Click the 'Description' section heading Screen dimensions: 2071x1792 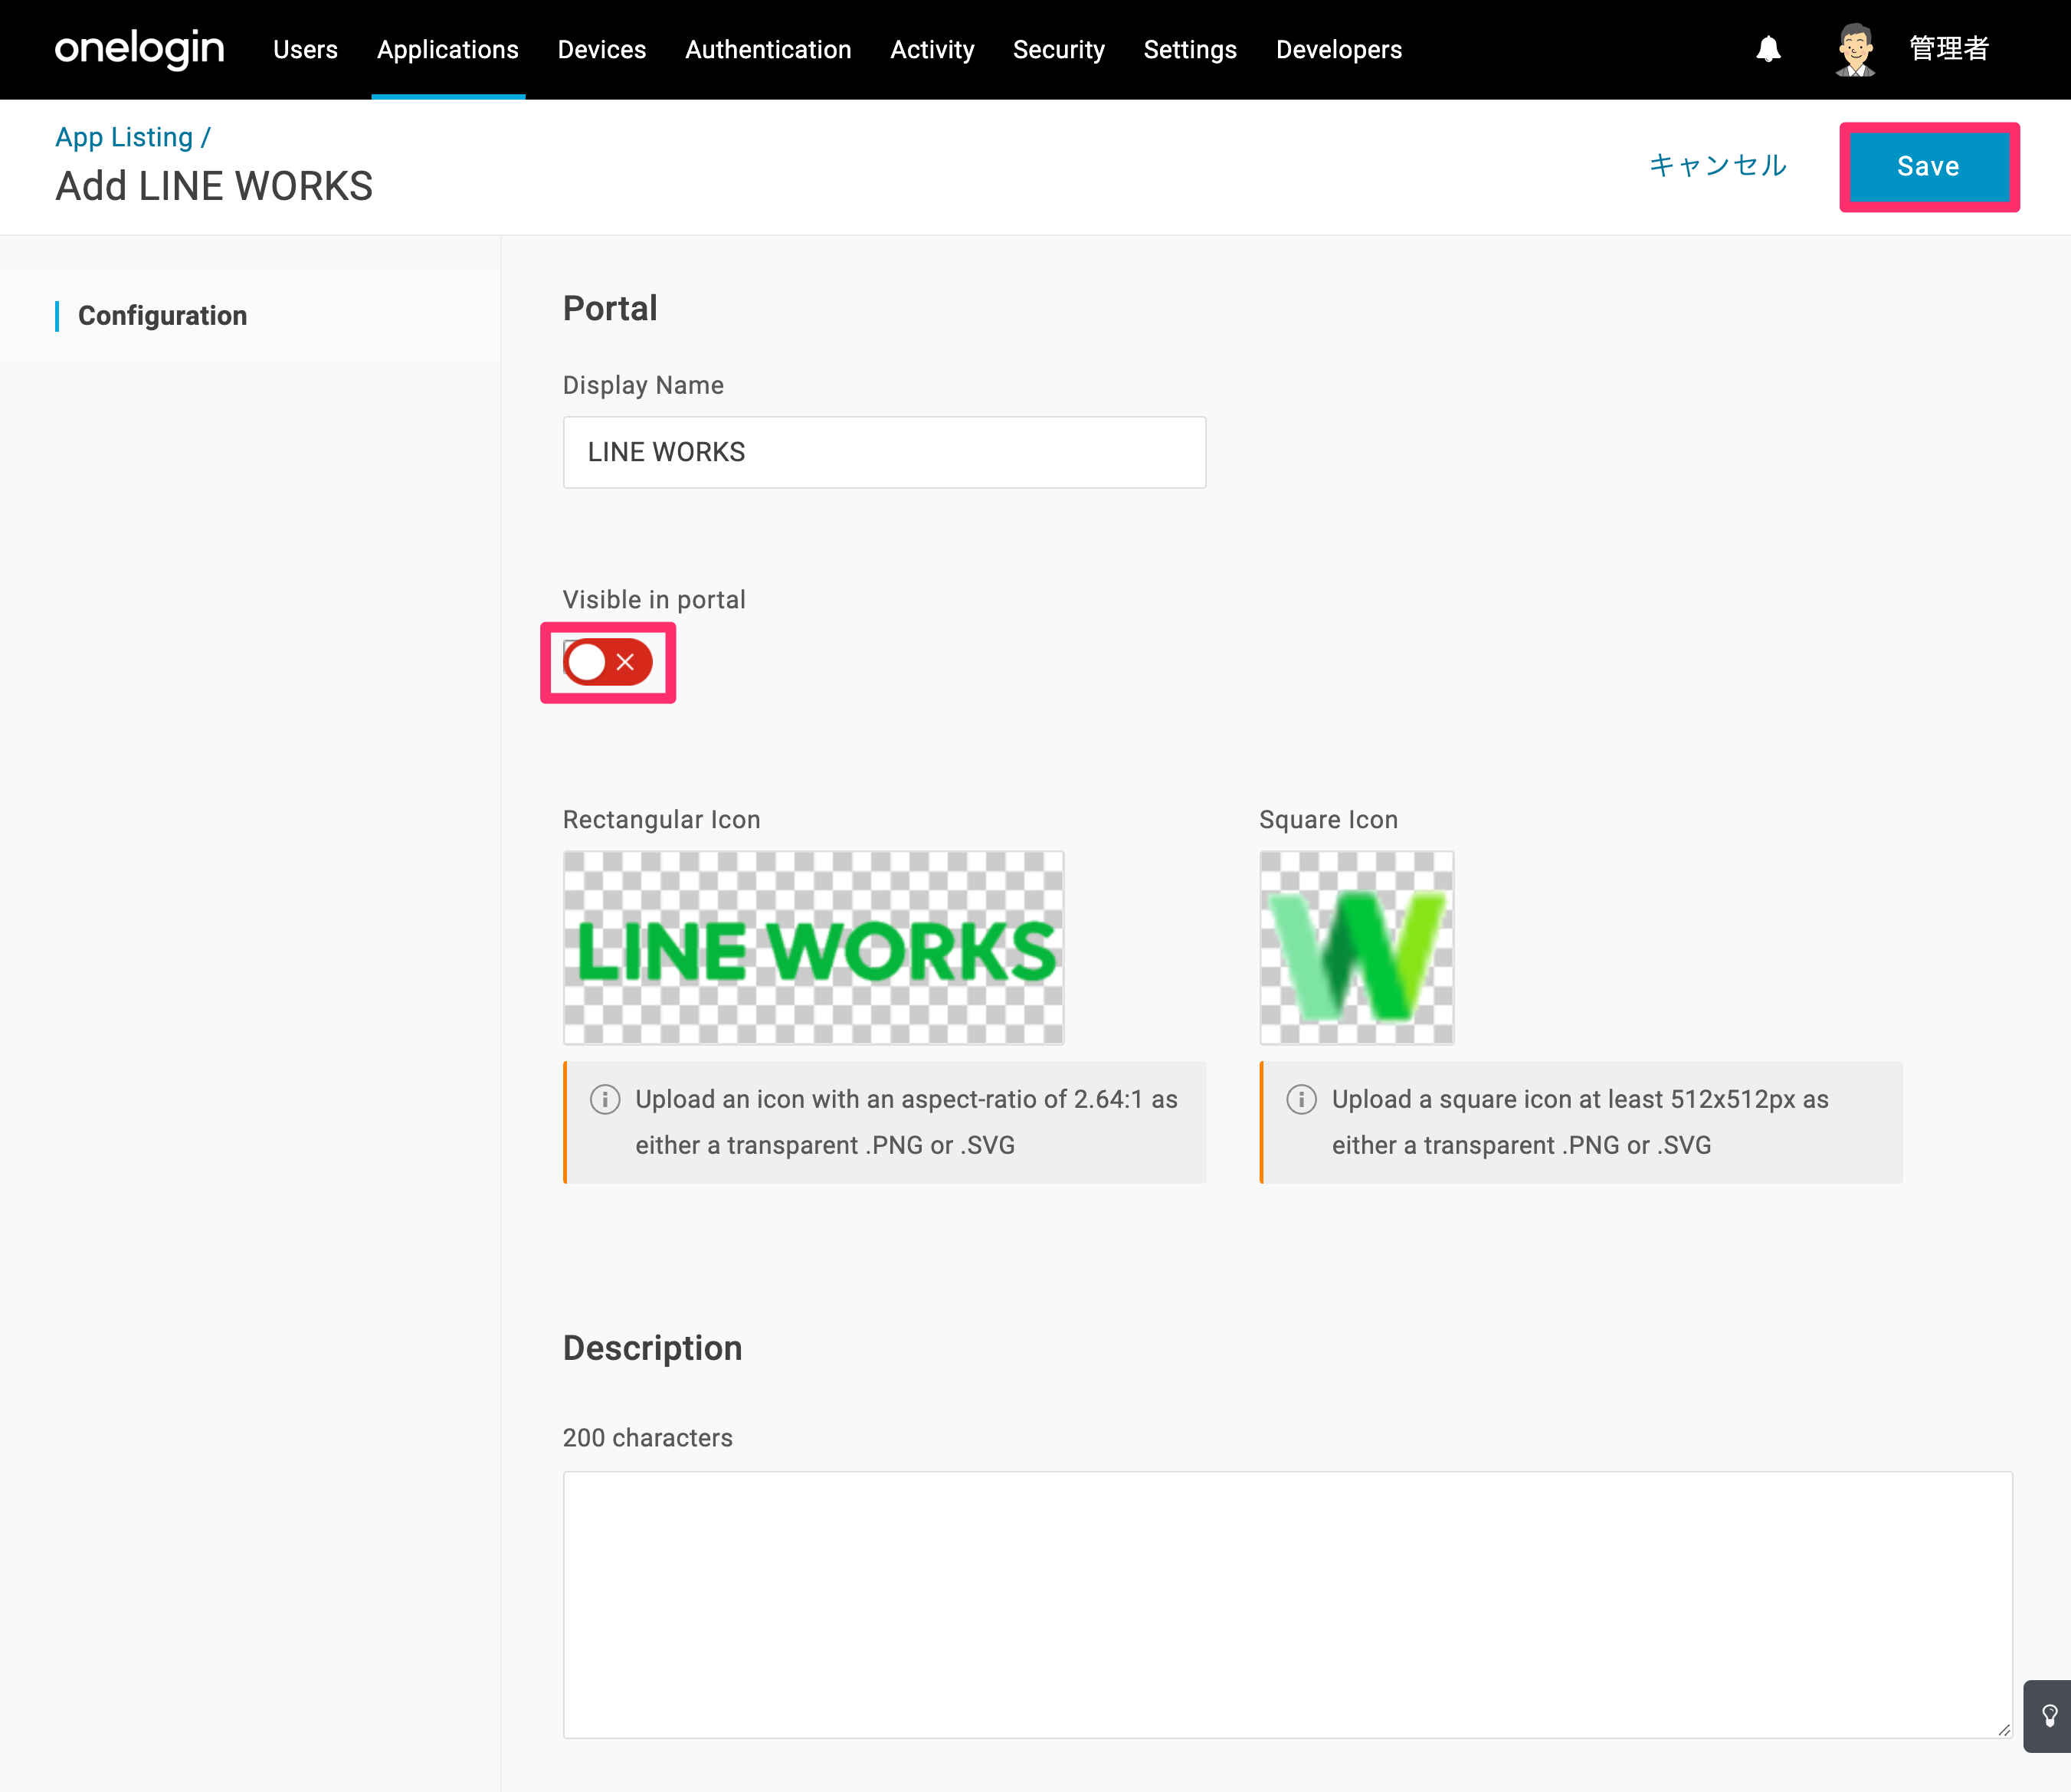tap(653, 1348)
